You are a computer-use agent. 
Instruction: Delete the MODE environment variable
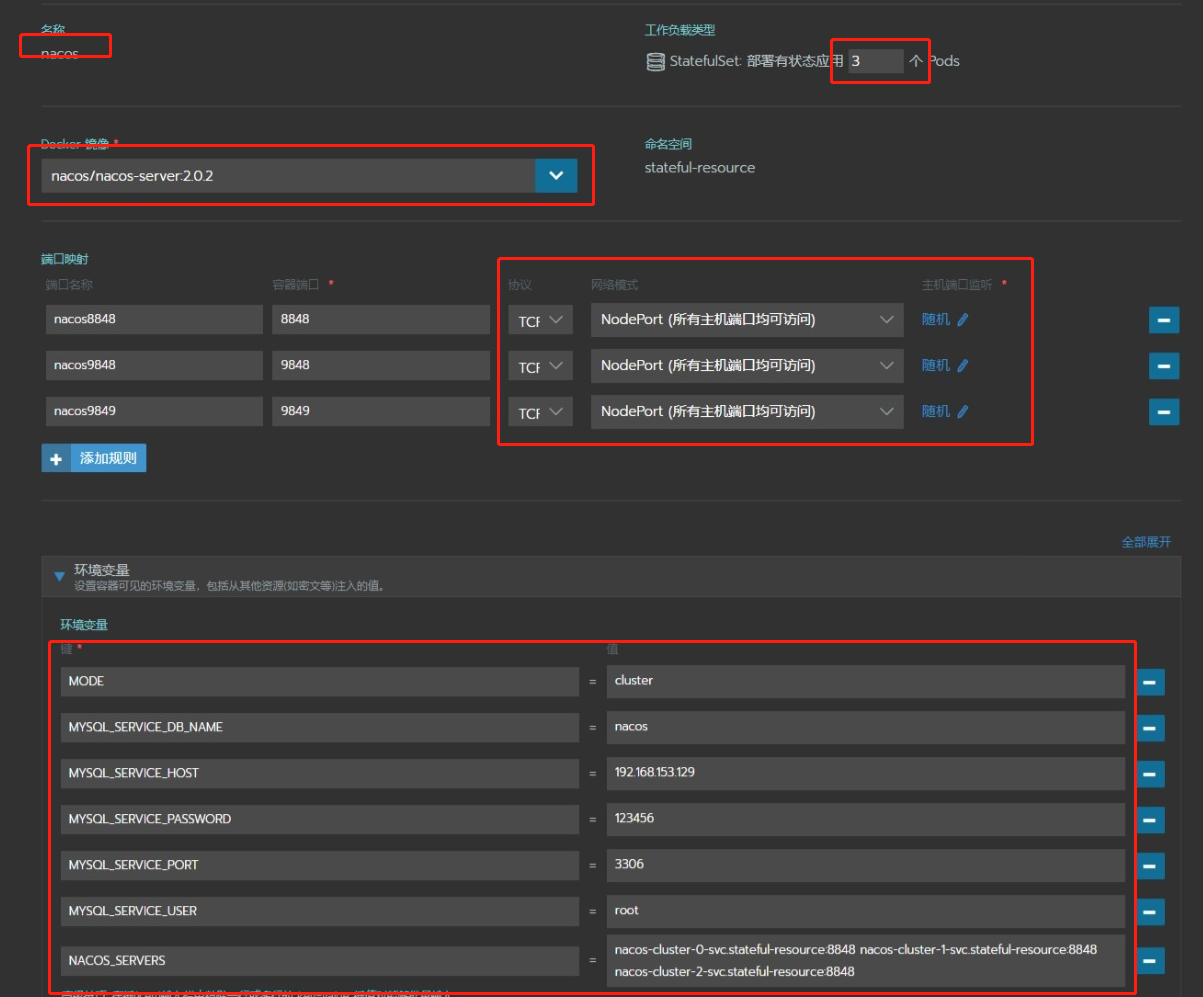click(x=1150, y=682)
